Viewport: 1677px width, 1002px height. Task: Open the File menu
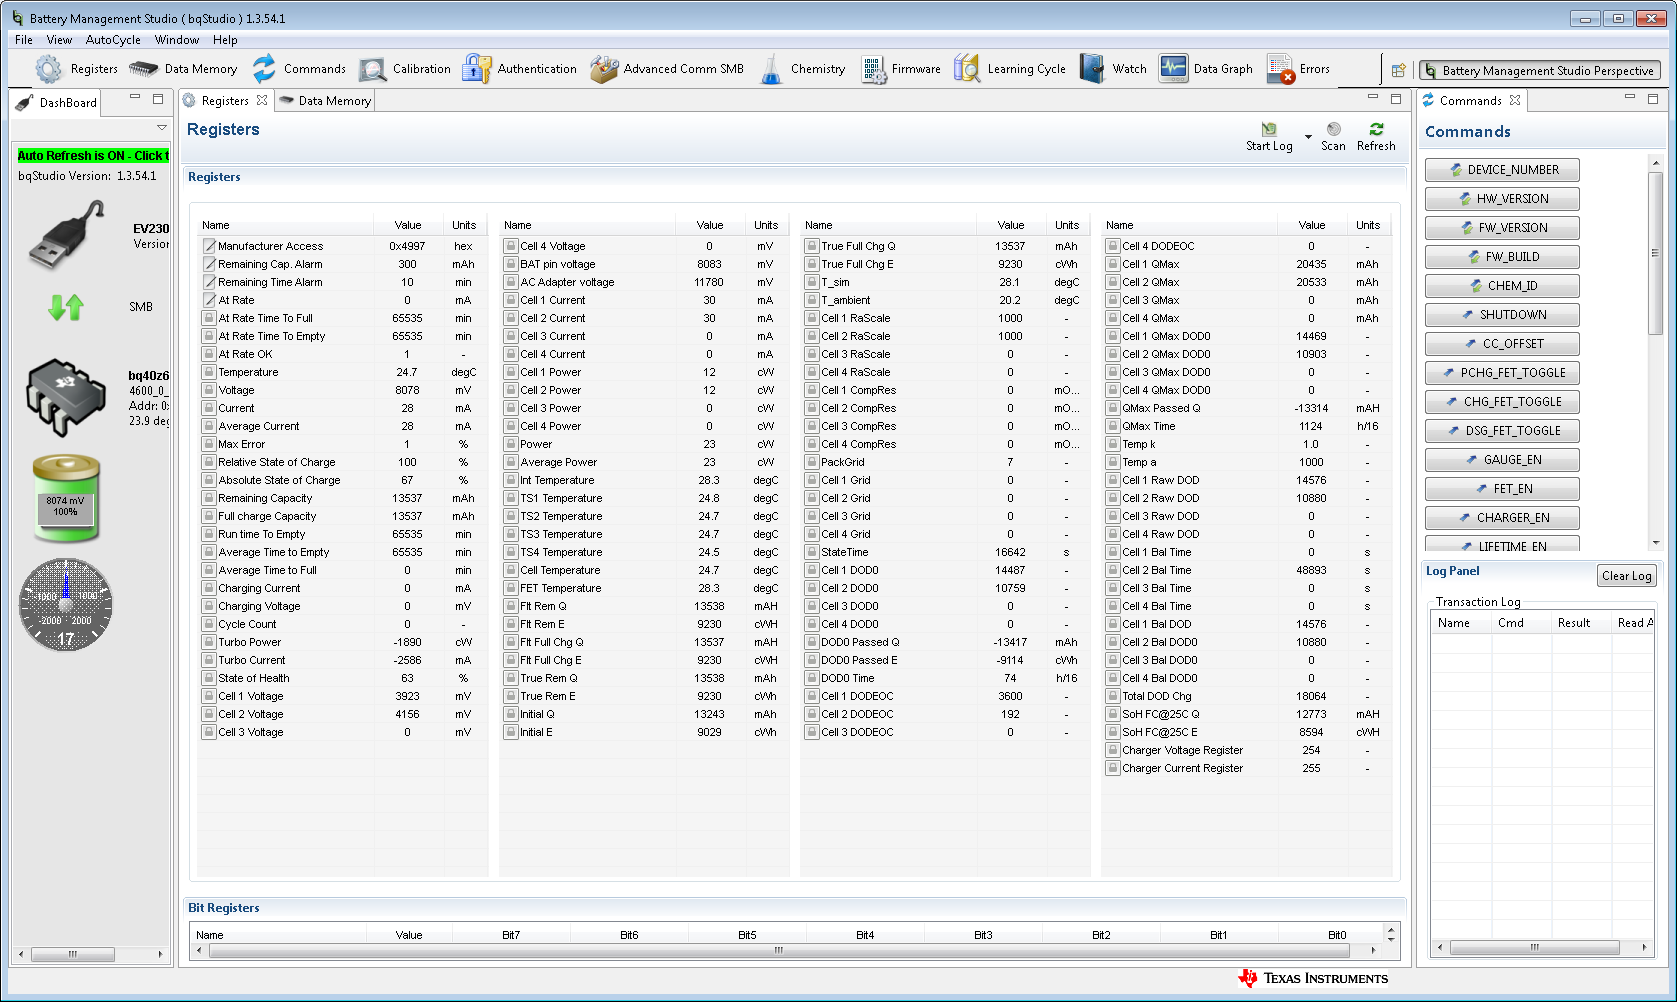(24, 40)
